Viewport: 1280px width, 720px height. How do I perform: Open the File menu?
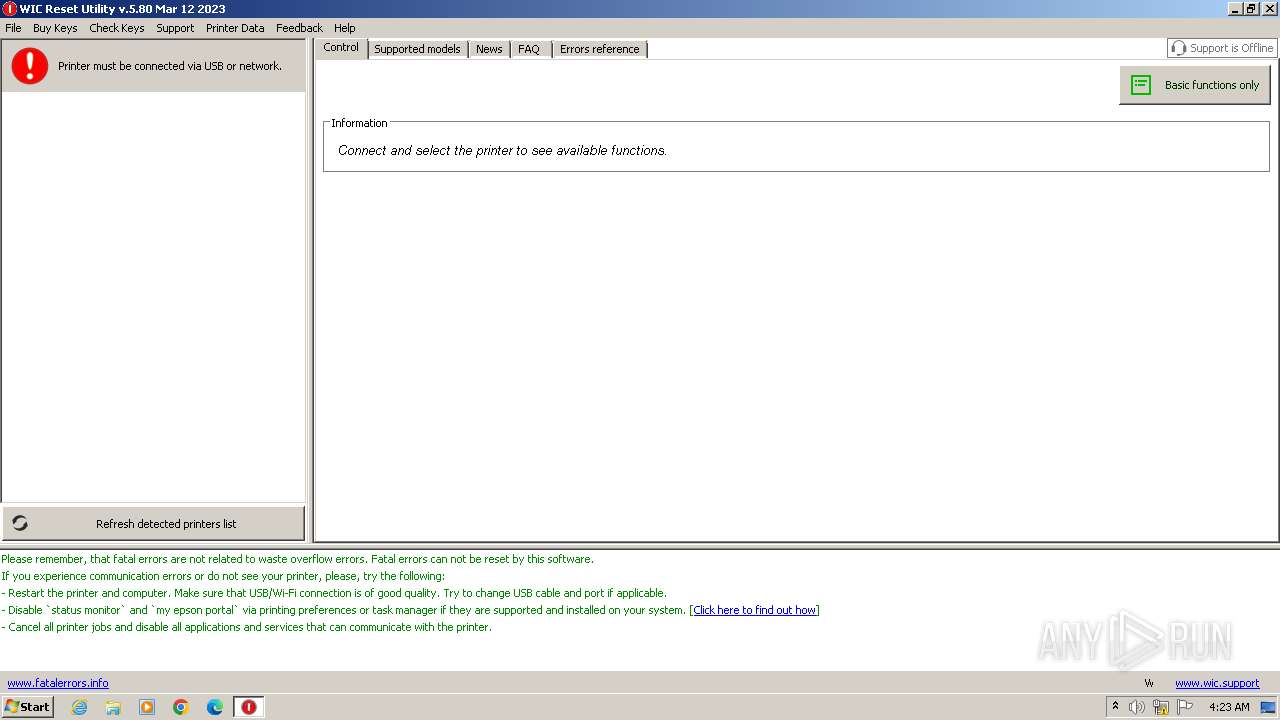click(13, 28)
